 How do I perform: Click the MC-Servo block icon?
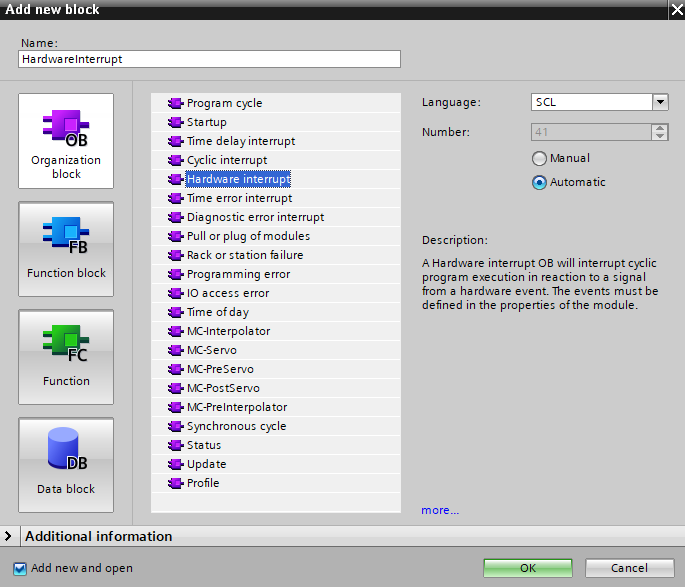(176, 350)
